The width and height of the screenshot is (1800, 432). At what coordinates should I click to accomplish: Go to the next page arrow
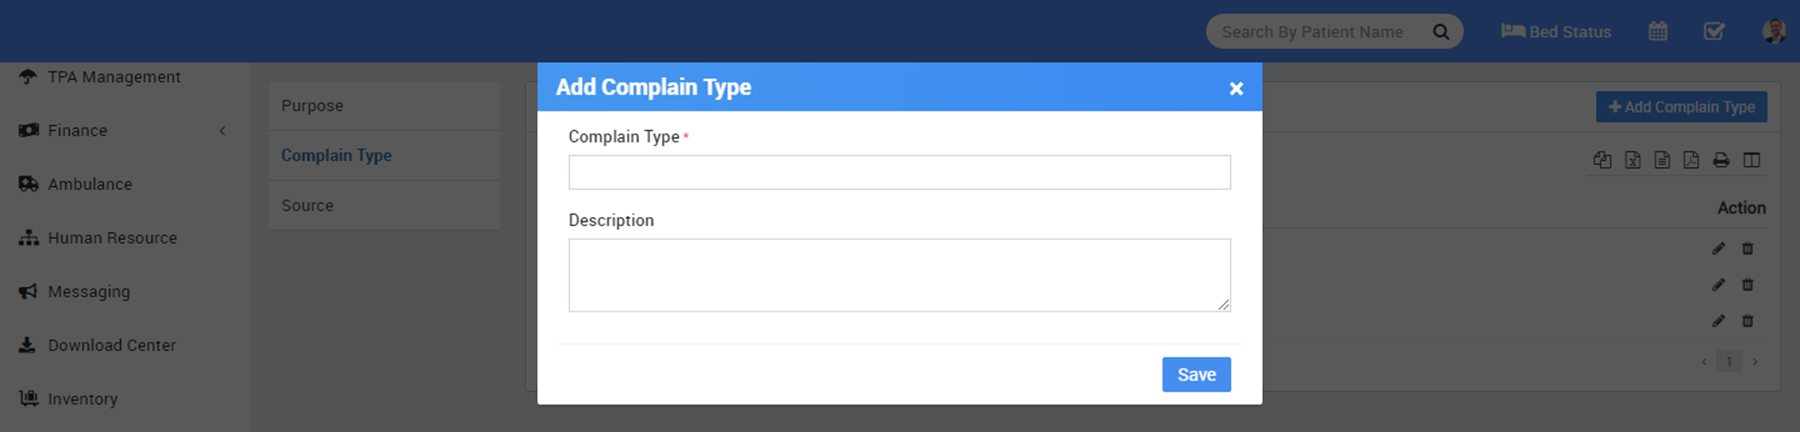(x=1755, y=361)
